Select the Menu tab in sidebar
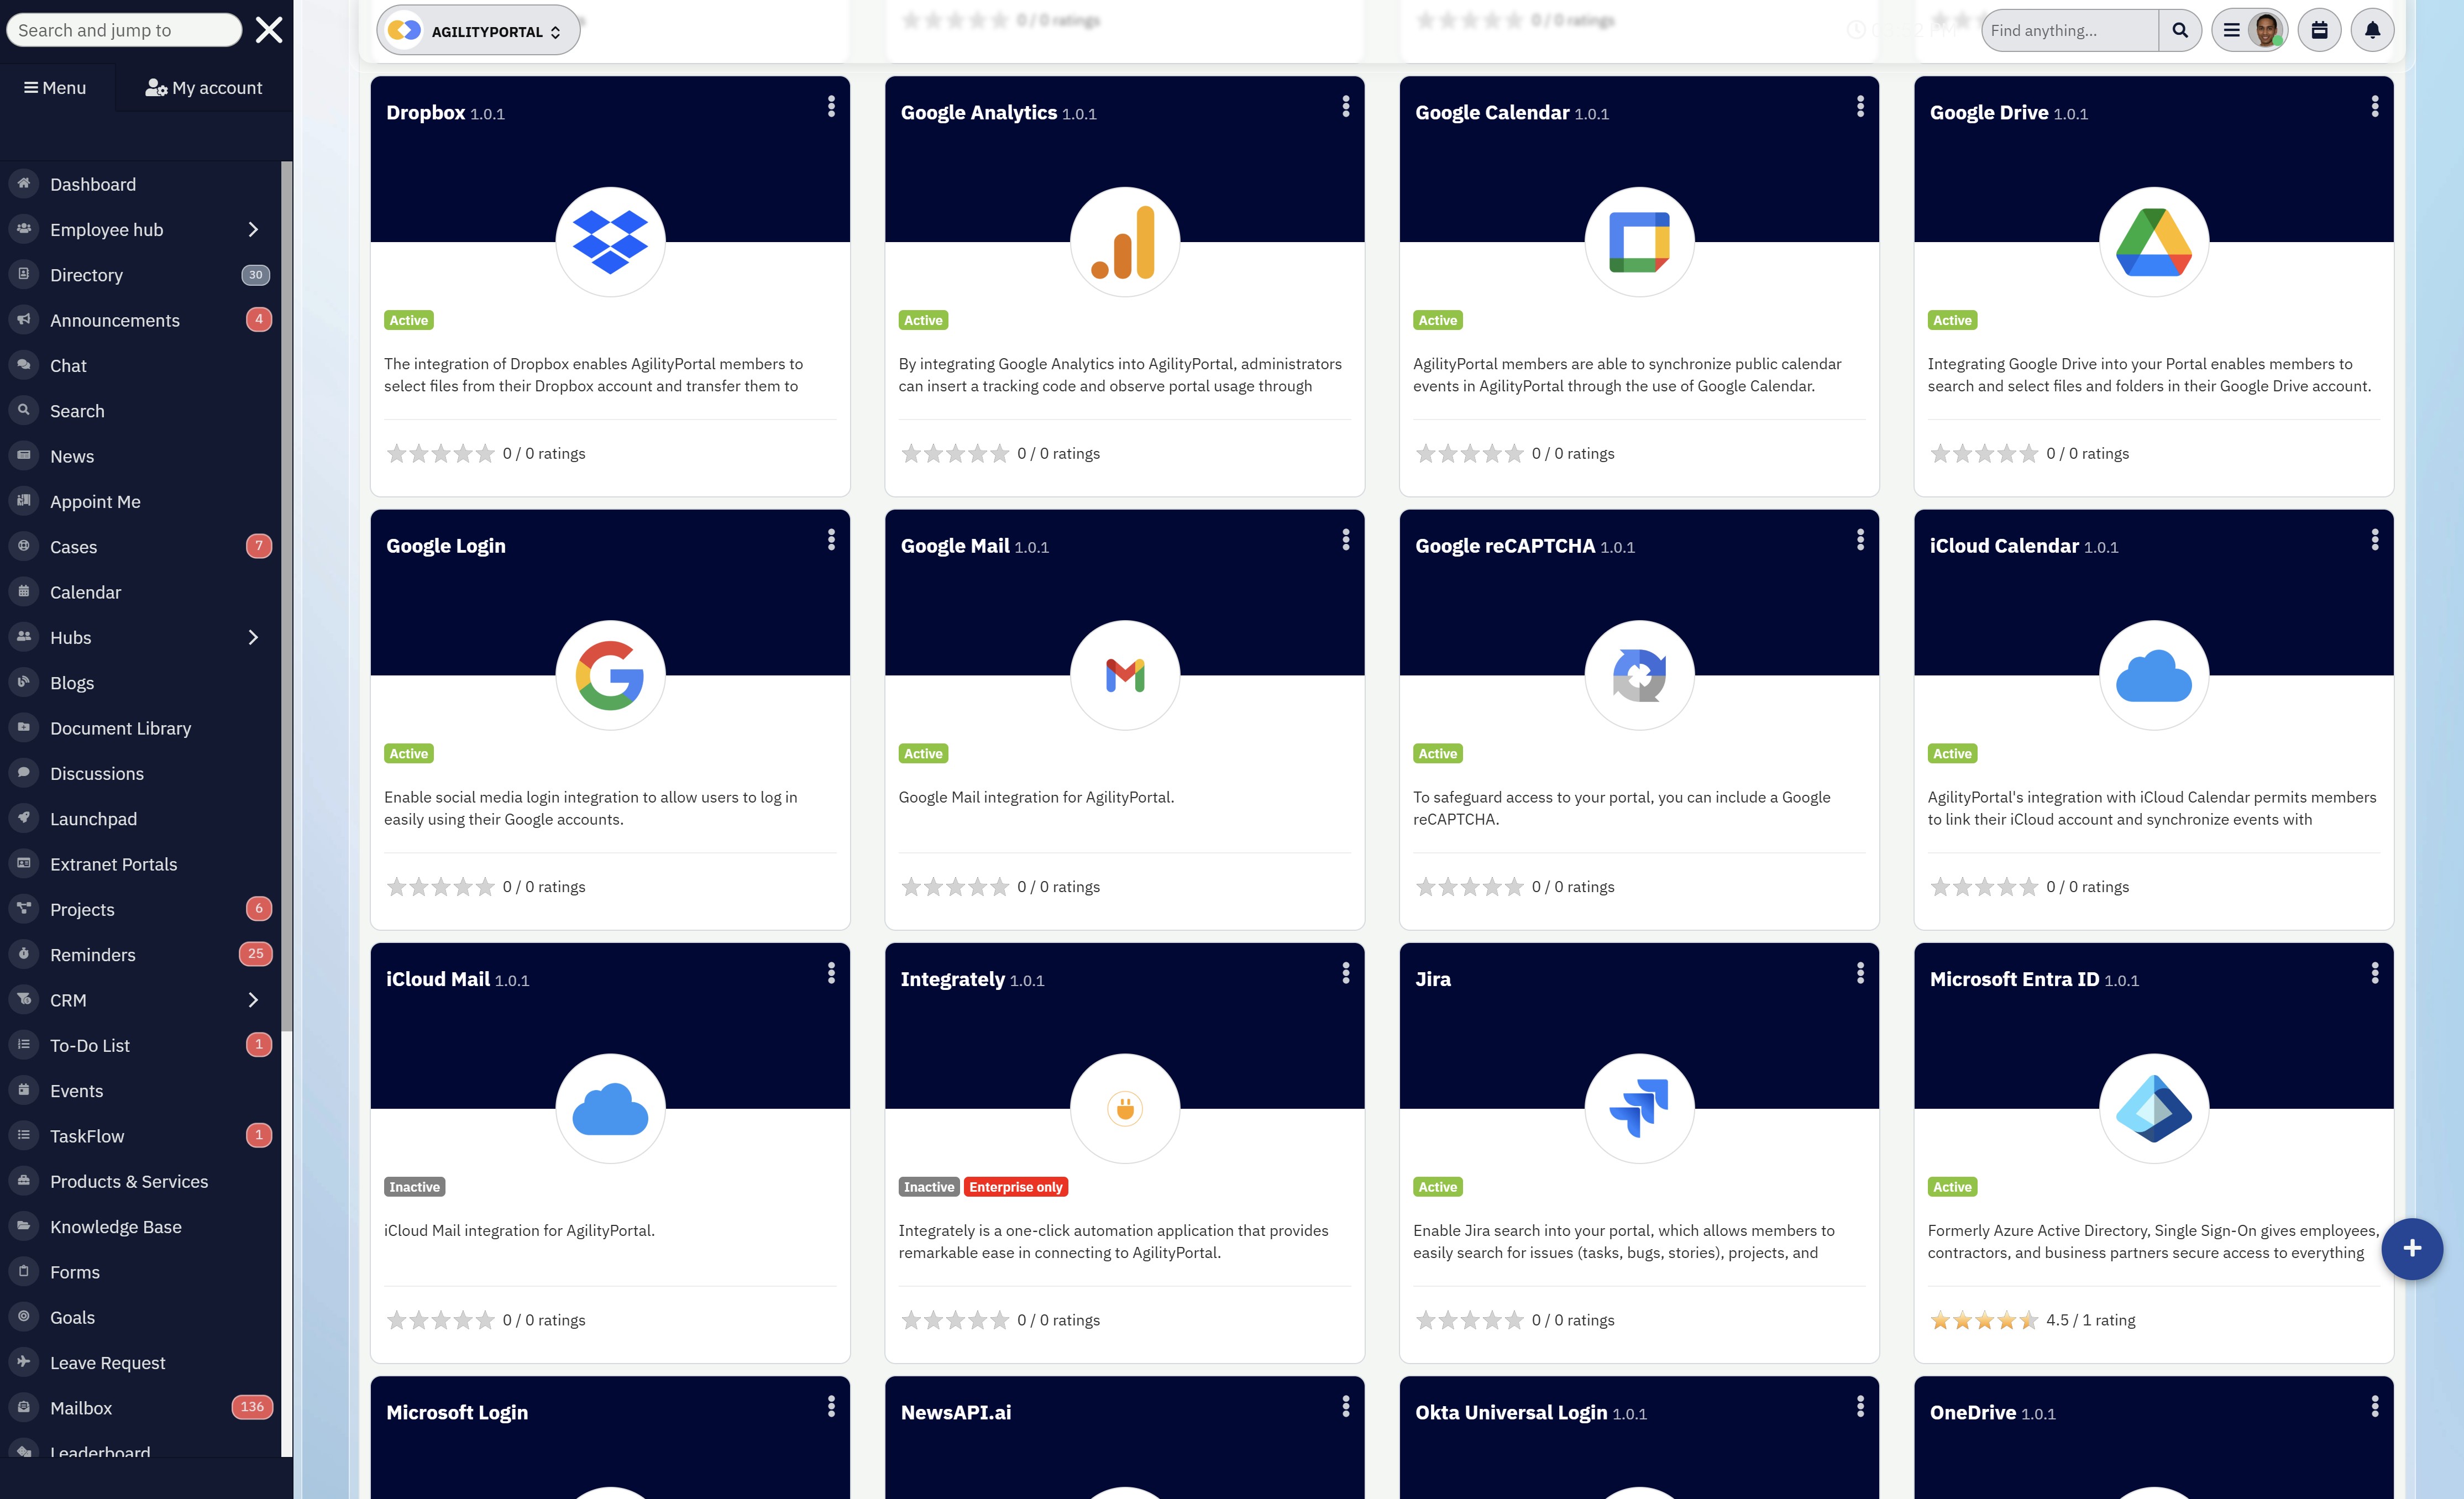The width and height of the screenshot is (2464, 1499). tap(55, 88)
